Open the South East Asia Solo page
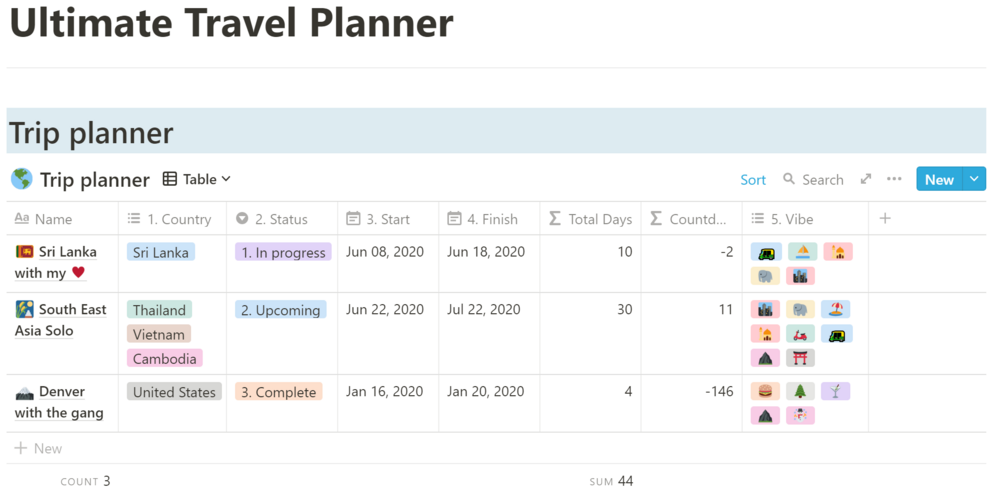Image resolution: width=1005 pixels, height=503 pixels. pos(72,310)
